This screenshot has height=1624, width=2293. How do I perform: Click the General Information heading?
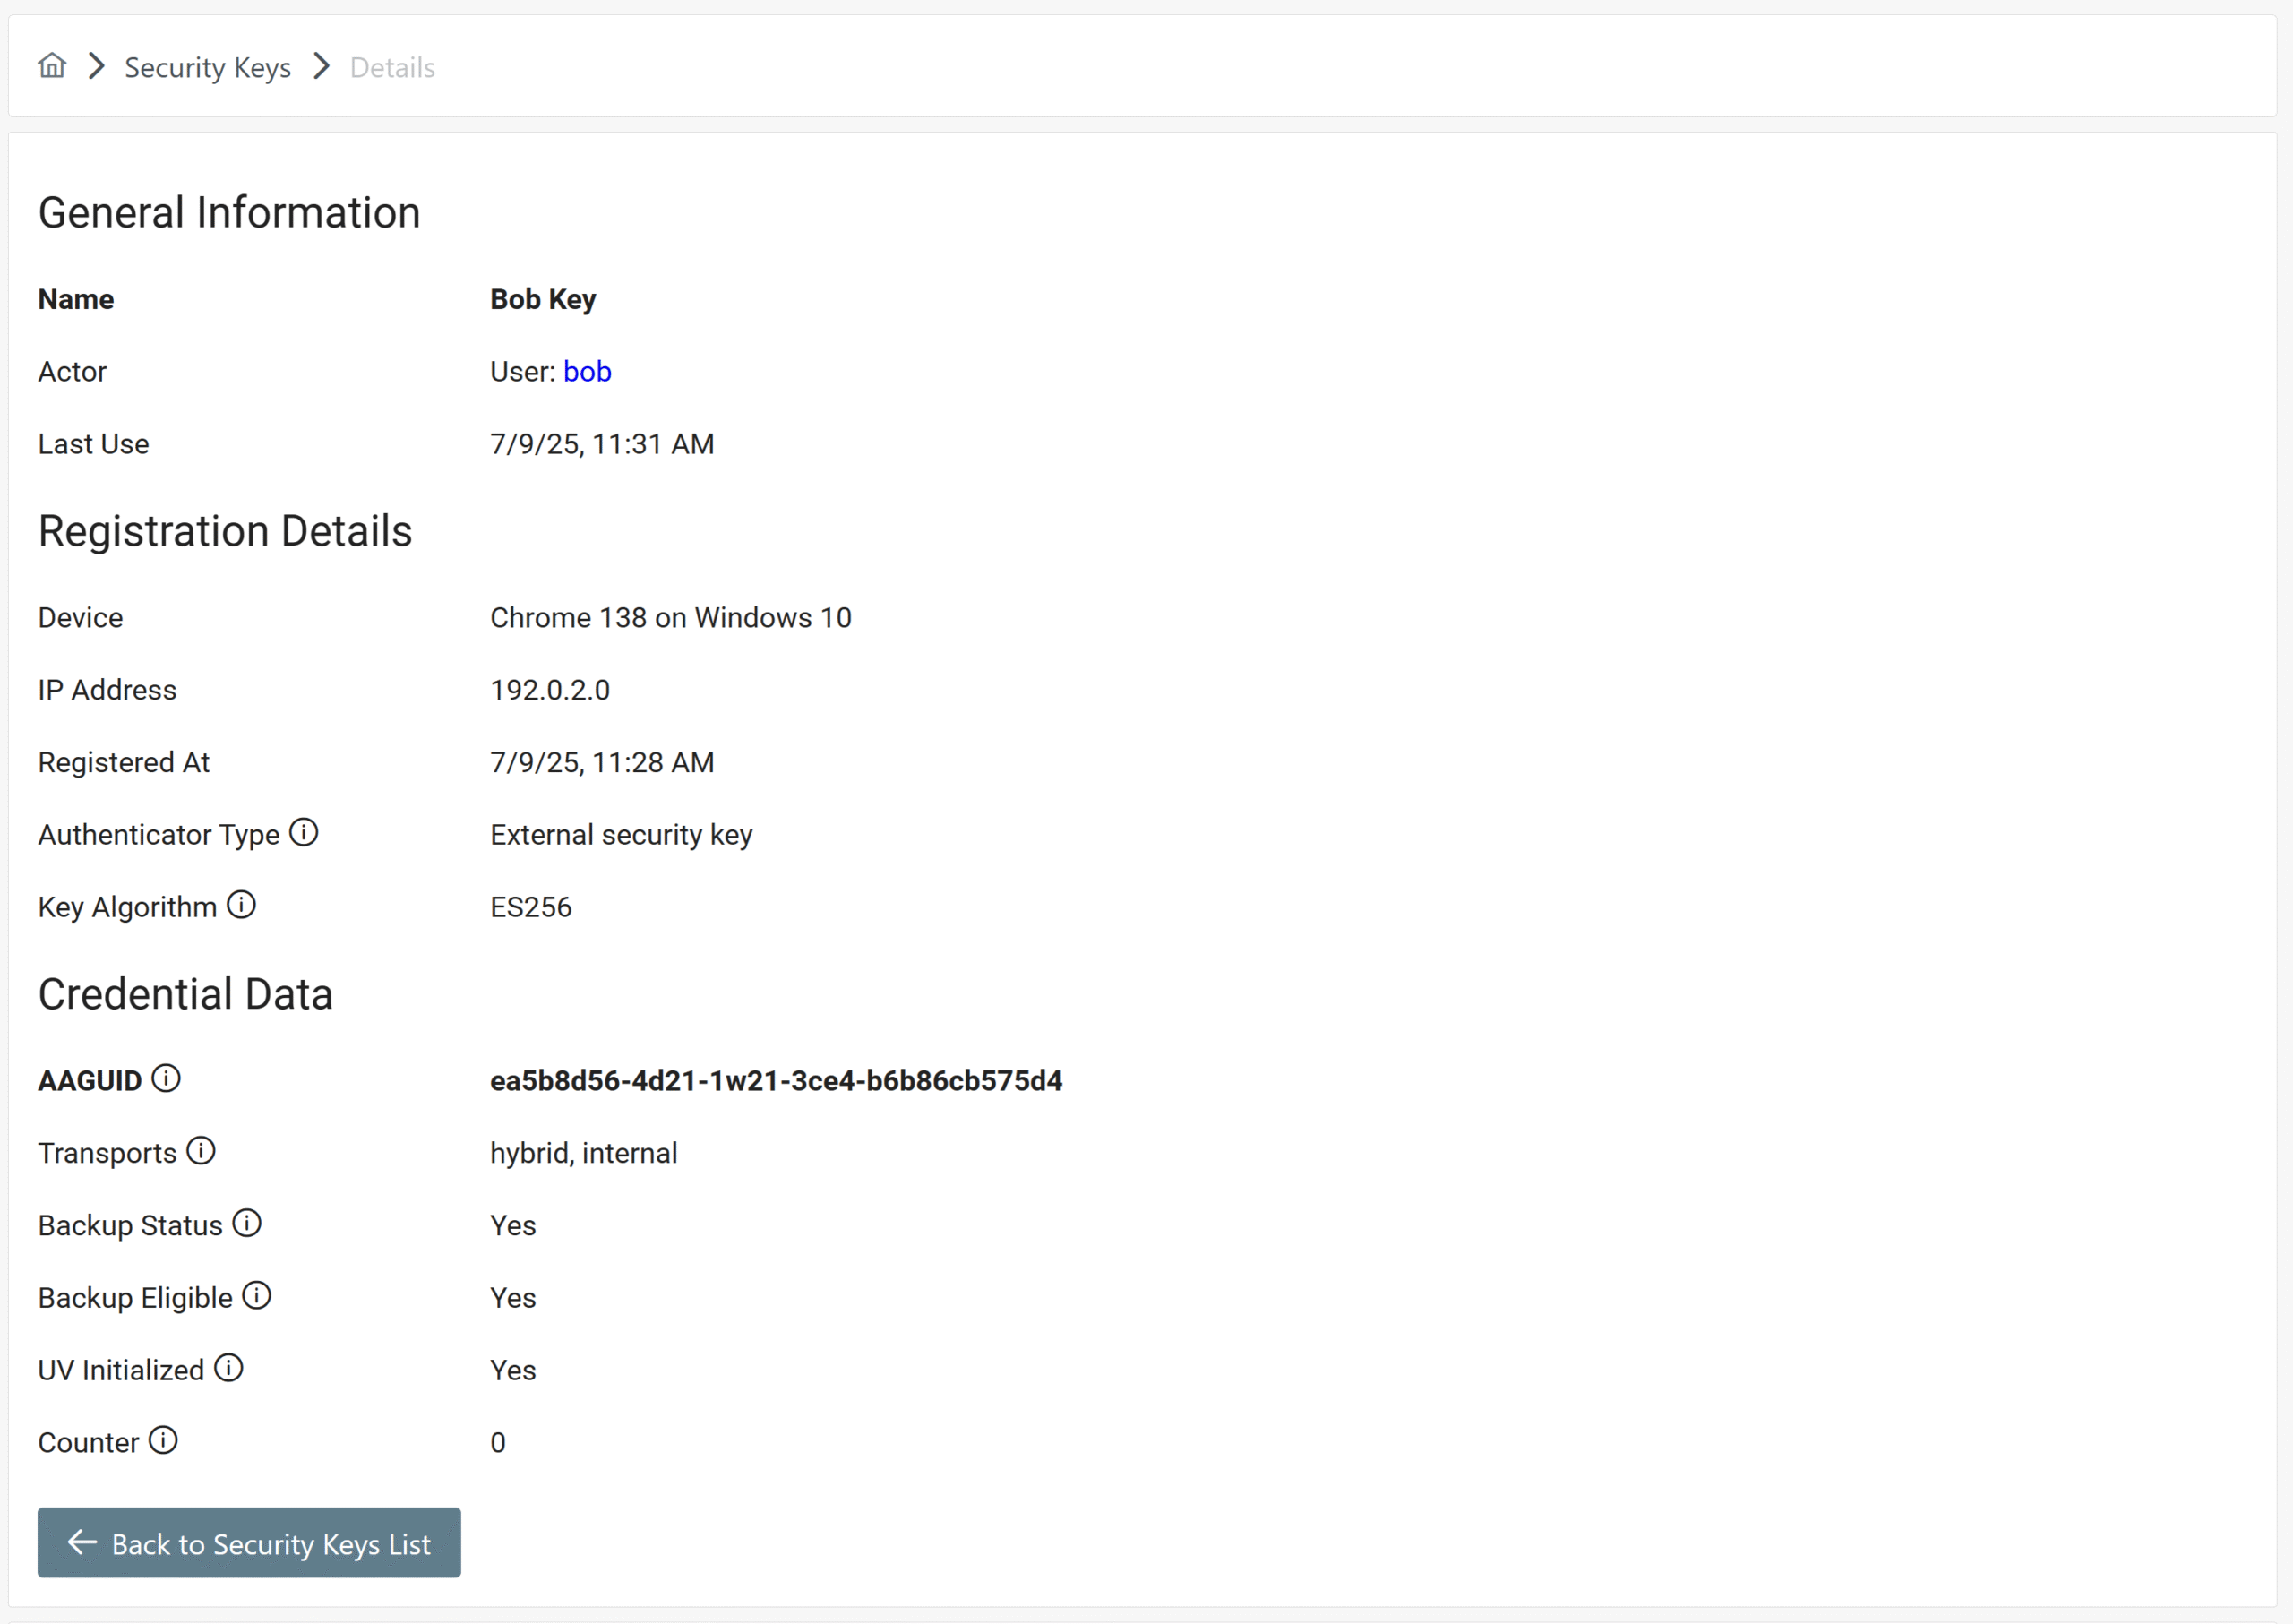click(229, 212)
